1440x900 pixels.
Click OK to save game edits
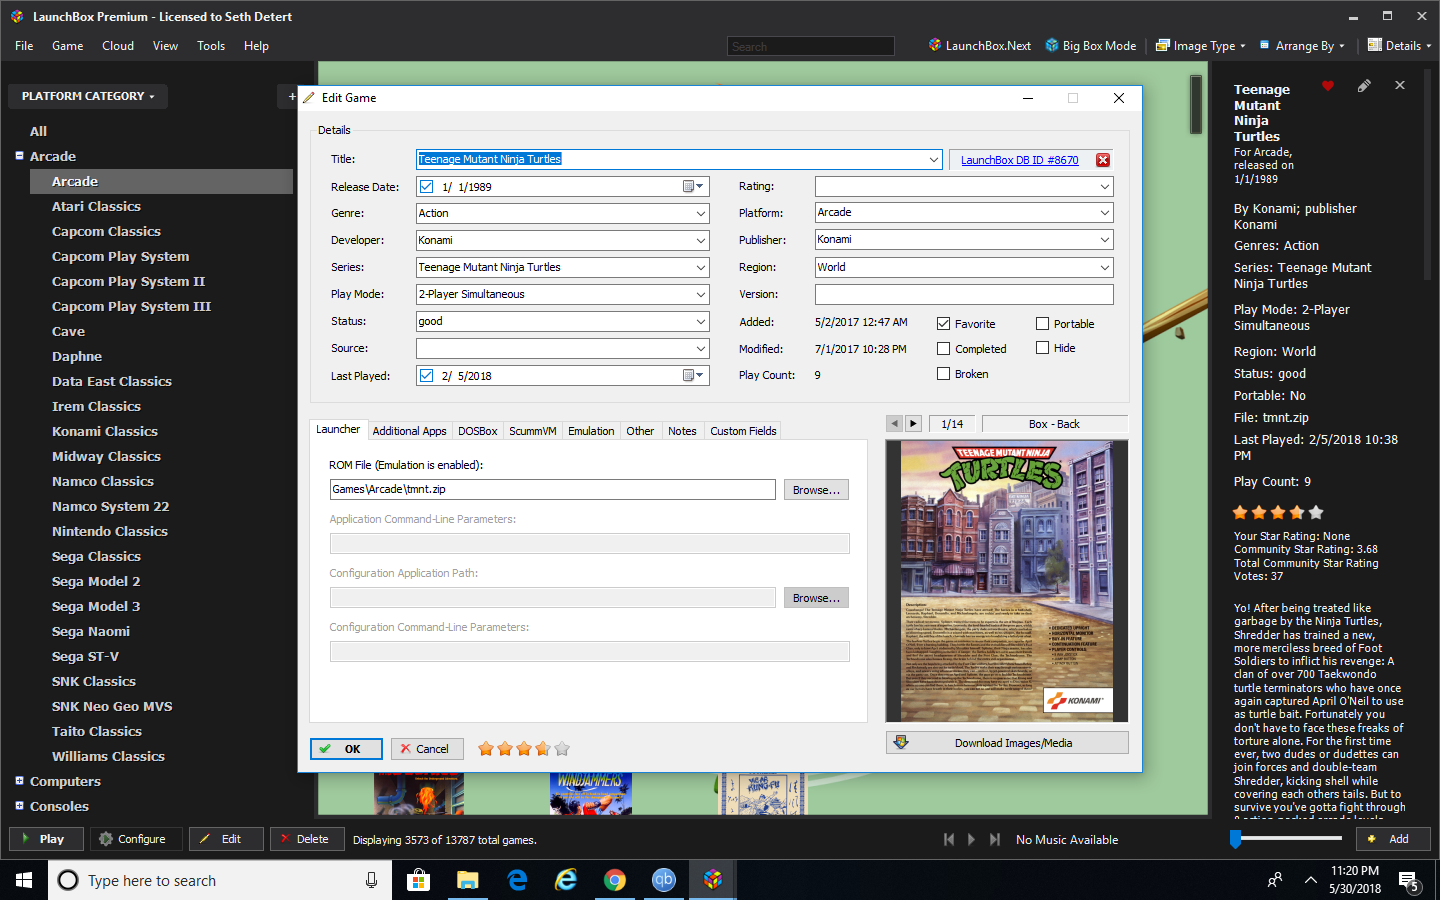click(x=346, y=749)
